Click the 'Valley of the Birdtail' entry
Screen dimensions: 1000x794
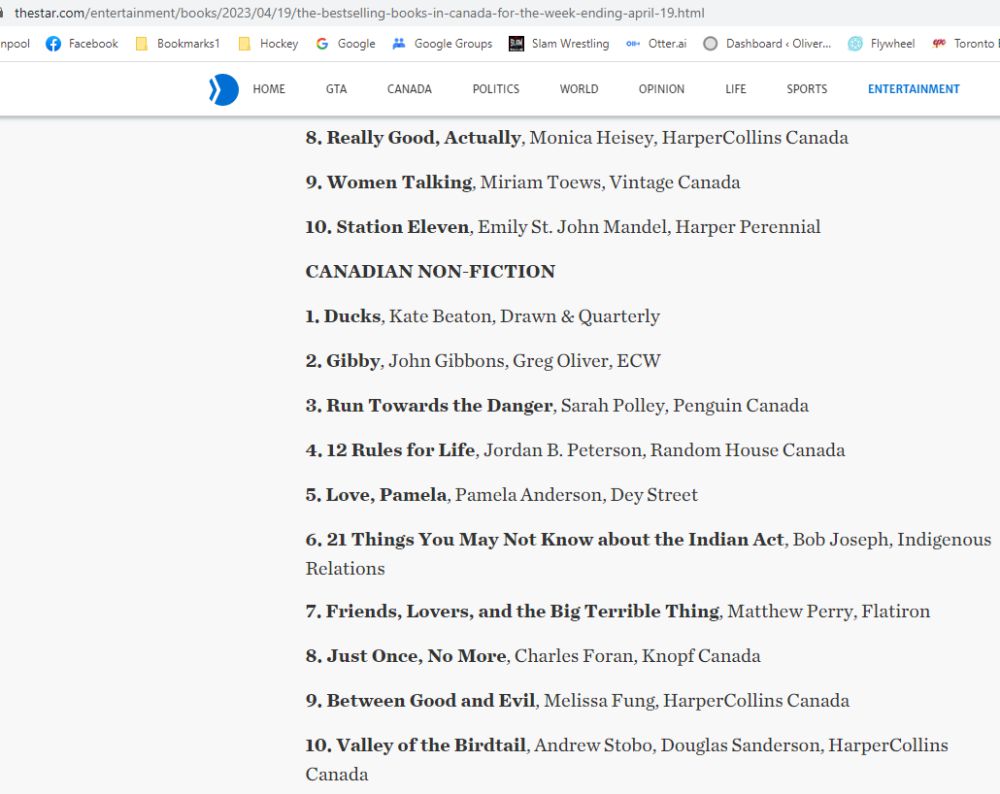tap(627, 760)
